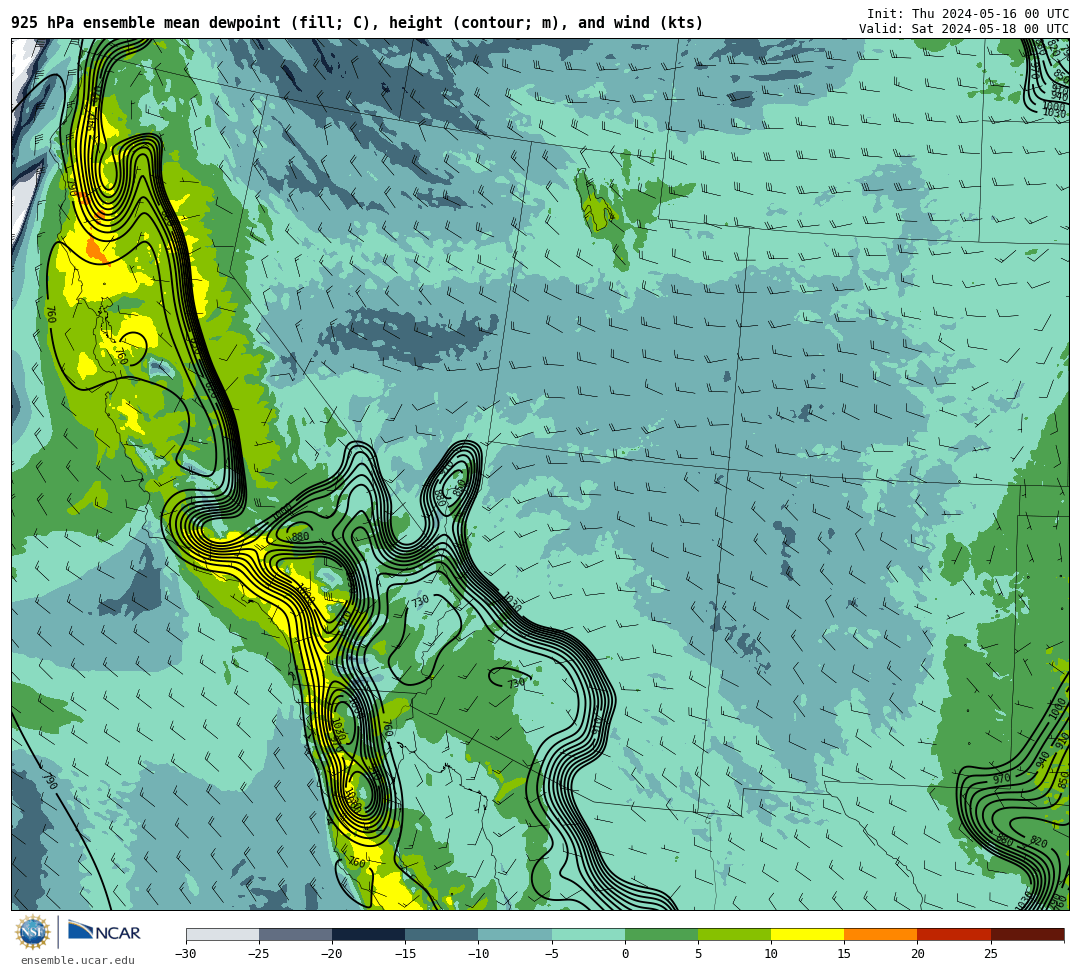Click the yellow 10 to 15 swatch

coord(807,934)
